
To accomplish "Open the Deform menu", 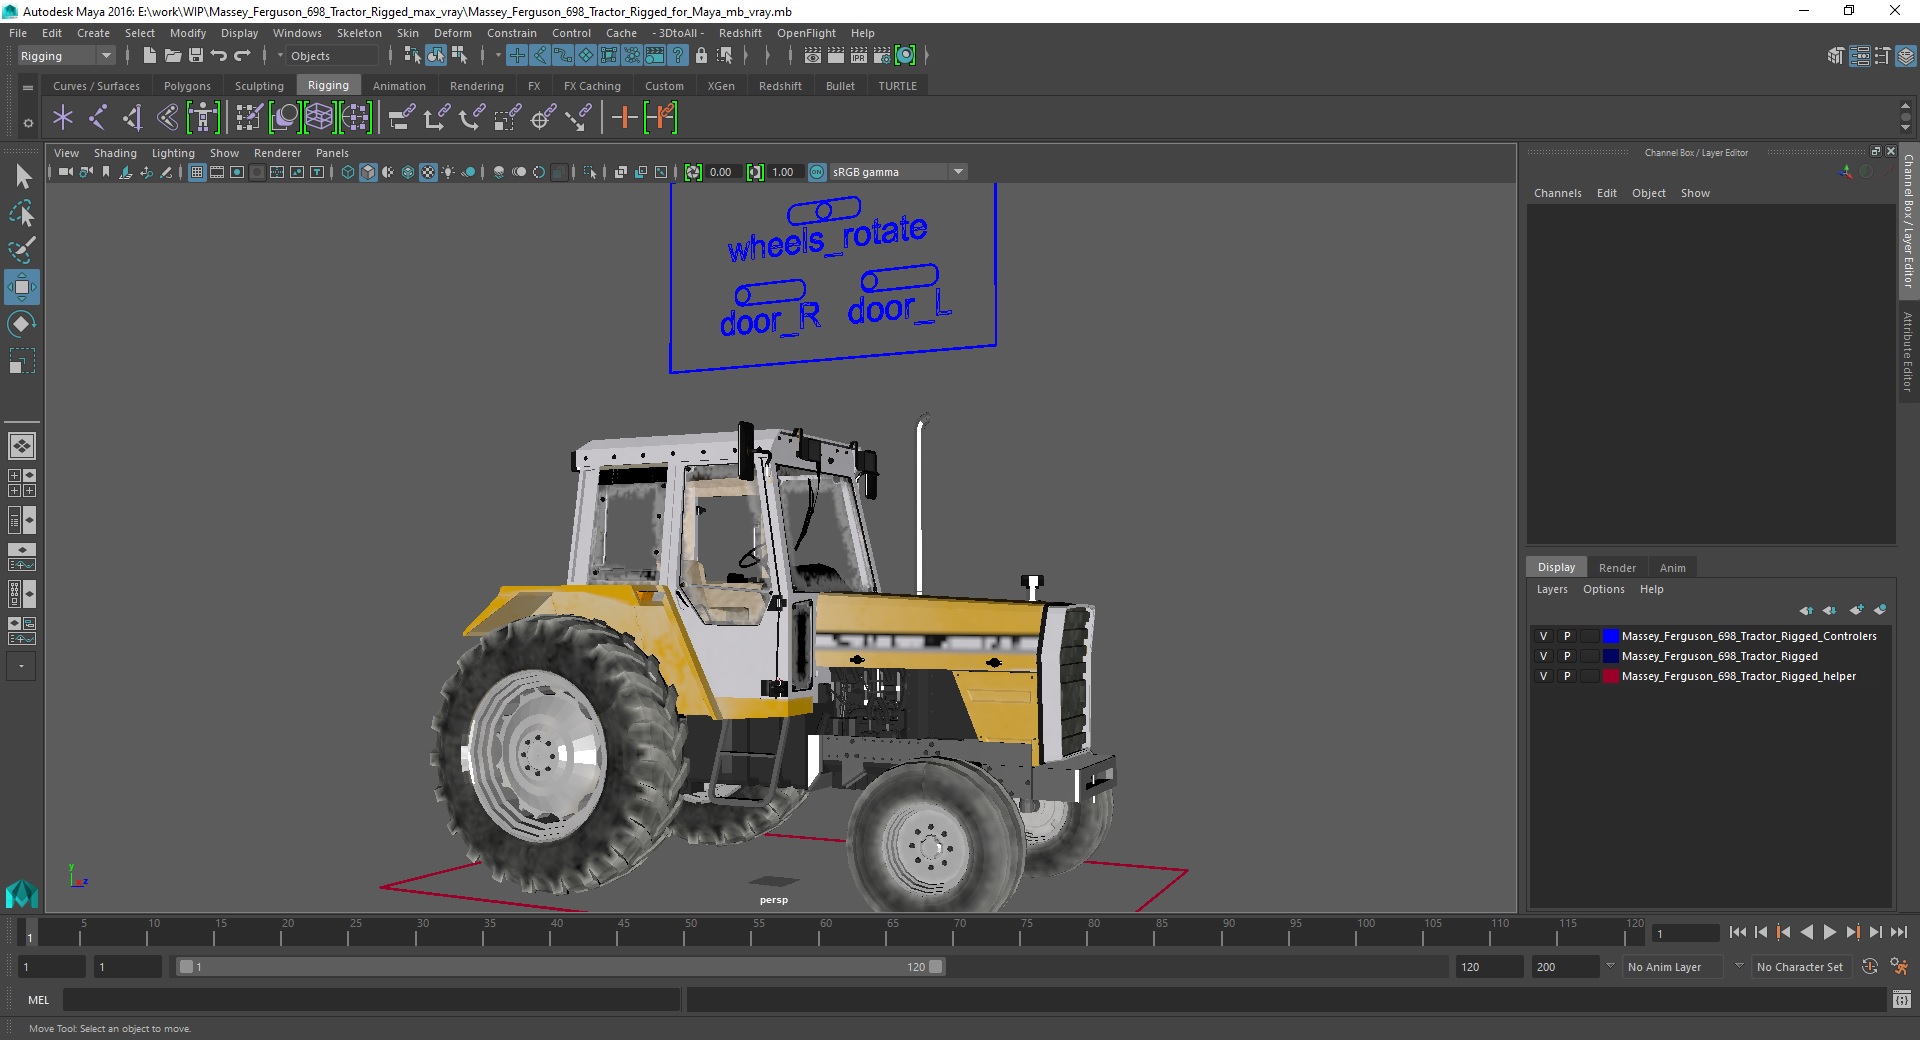I will (x=452, y=33).
